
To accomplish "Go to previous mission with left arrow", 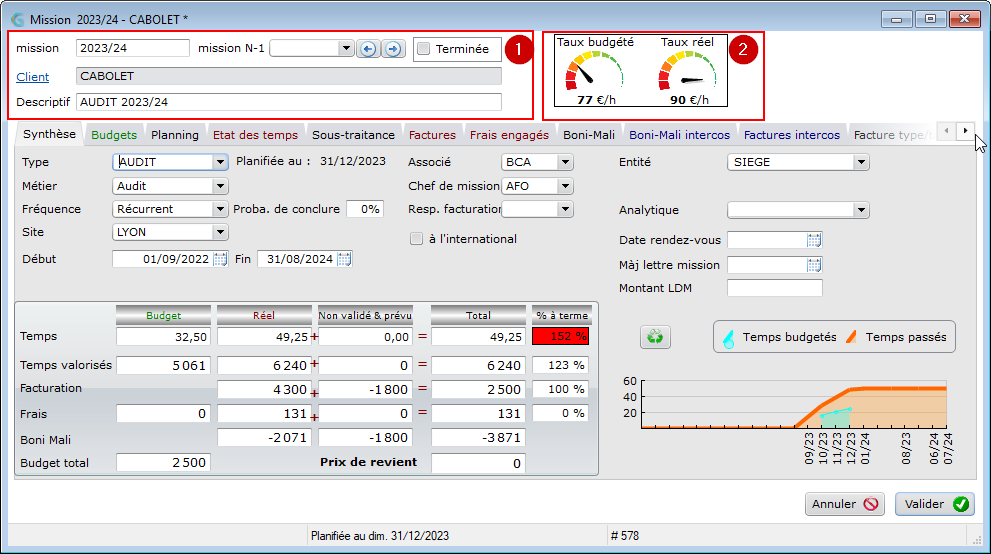I will [x=368, y=49].
